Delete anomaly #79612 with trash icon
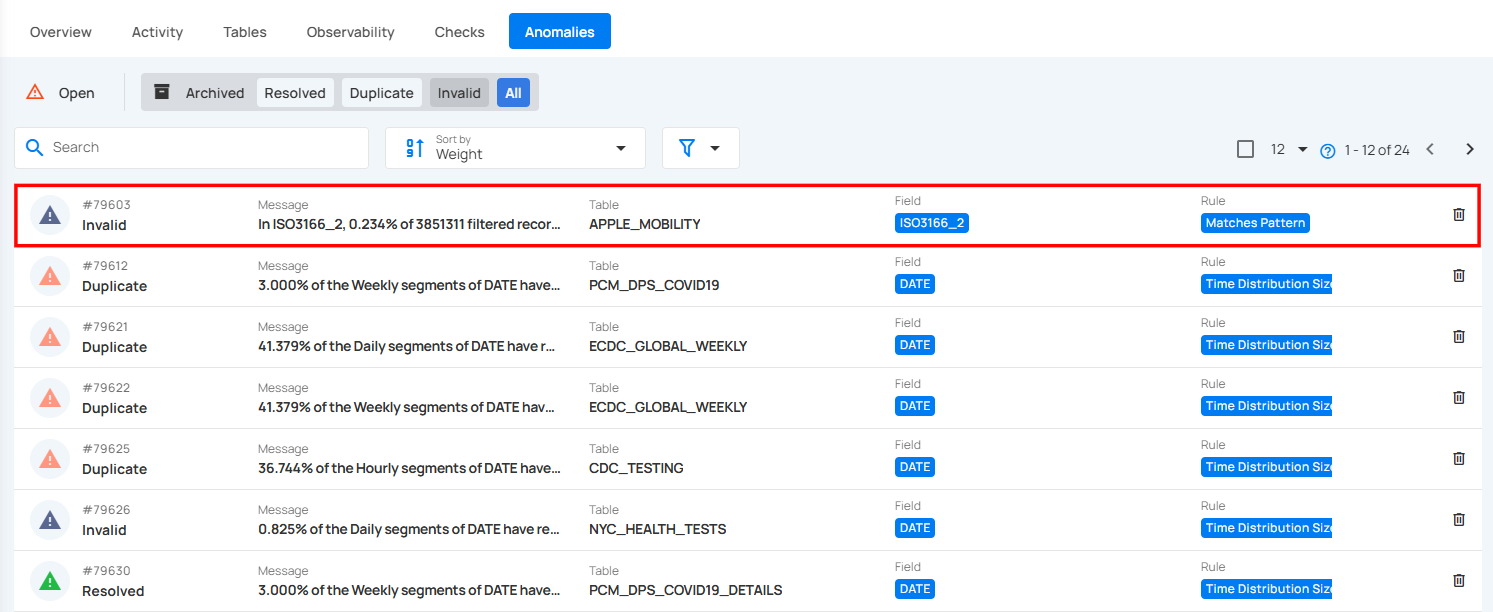 (1458, 275)
